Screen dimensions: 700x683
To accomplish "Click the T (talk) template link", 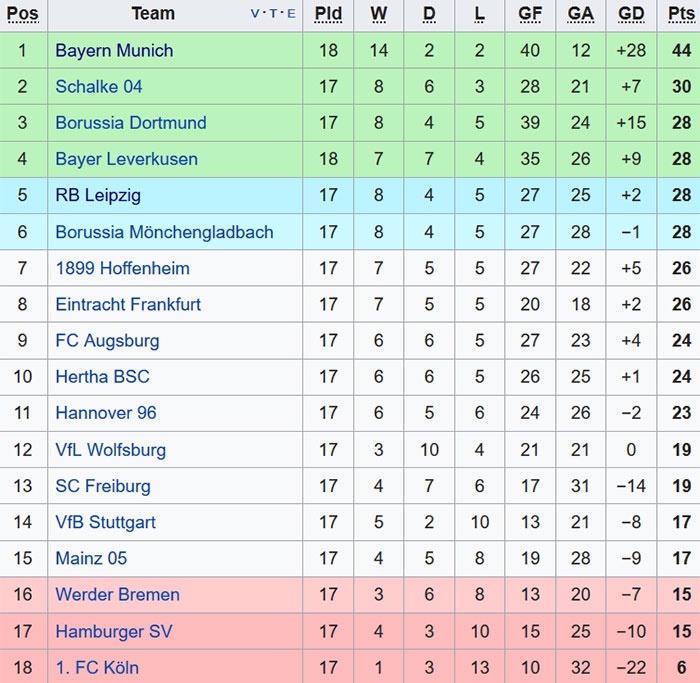I will tap(273, 14).
